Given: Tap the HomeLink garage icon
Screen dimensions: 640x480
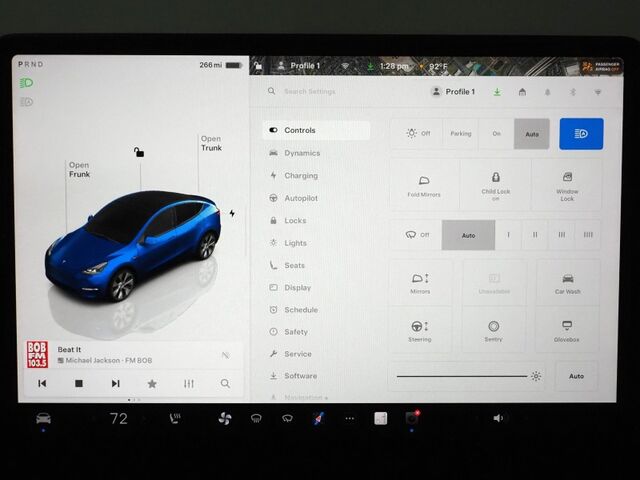Looking at the screenshot, I should point(522,92).
